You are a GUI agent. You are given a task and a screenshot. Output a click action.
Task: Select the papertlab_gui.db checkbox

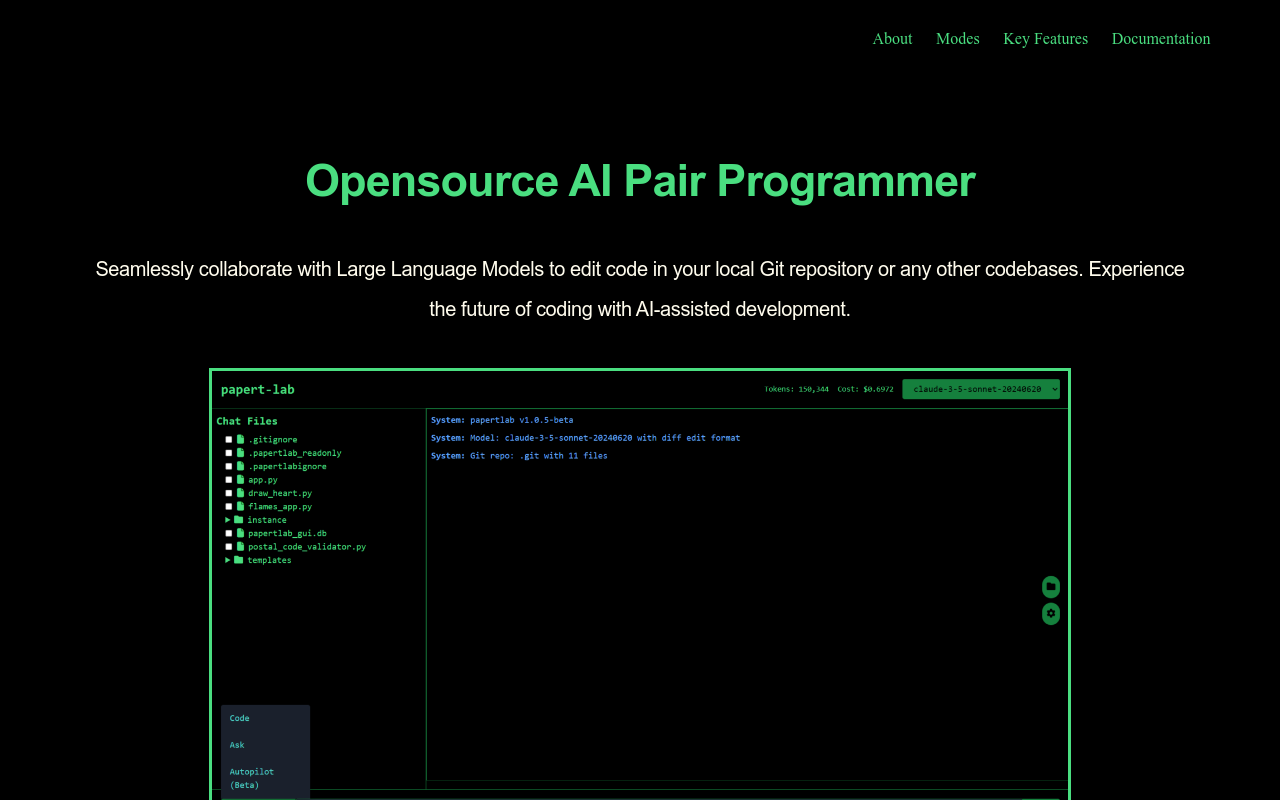click(228, 533)
